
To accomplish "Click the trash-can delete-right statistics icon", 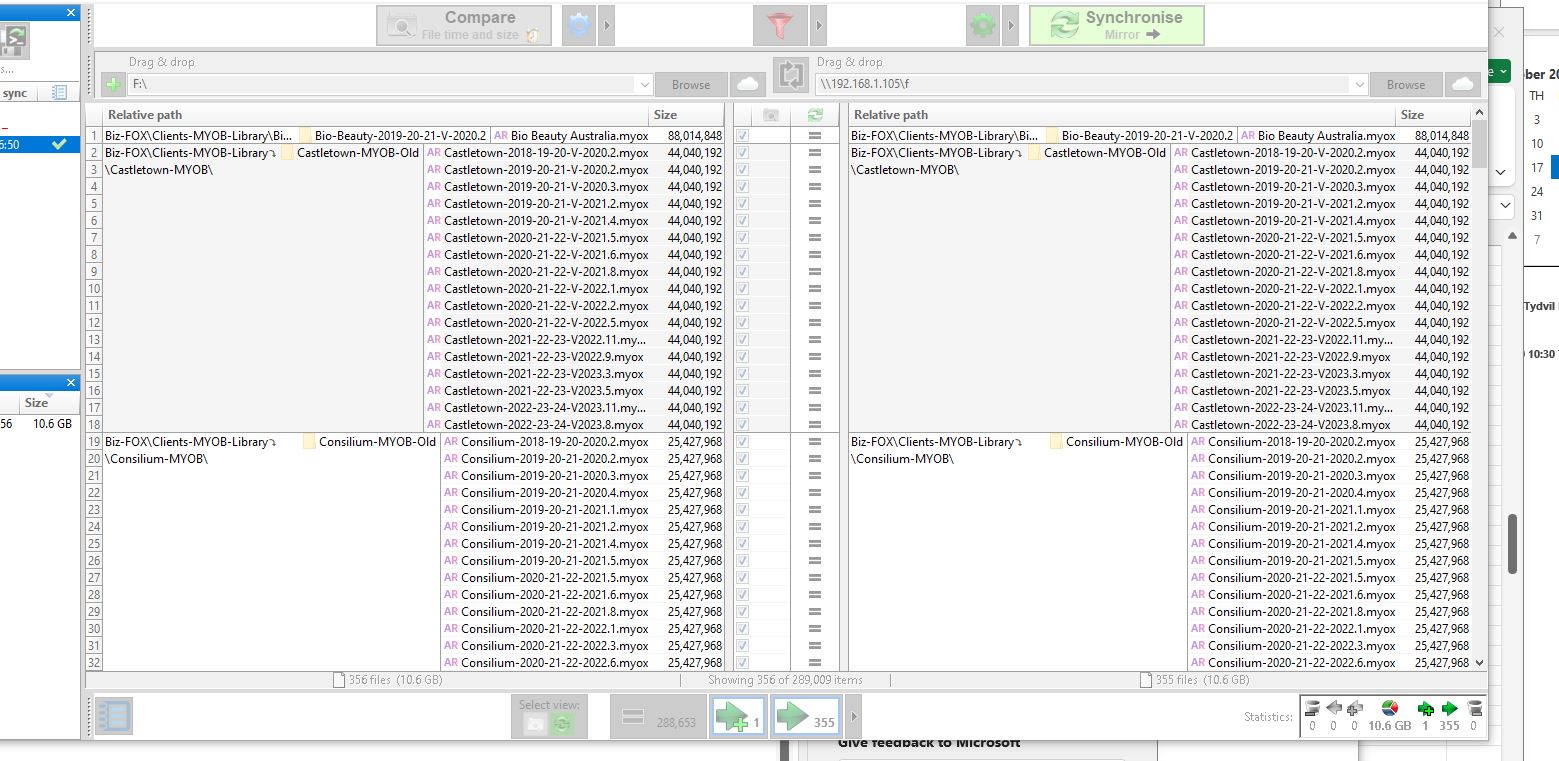I will point(1473,708).
